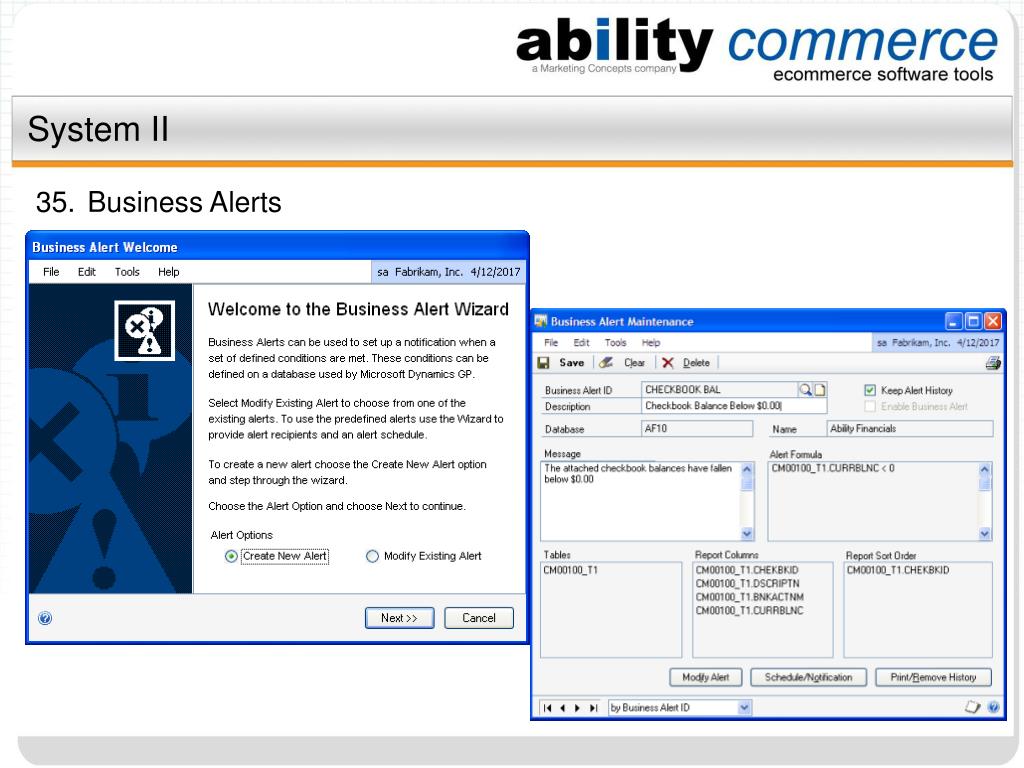
Task: Click Modify Alert button
Action: tap(706, 677)
